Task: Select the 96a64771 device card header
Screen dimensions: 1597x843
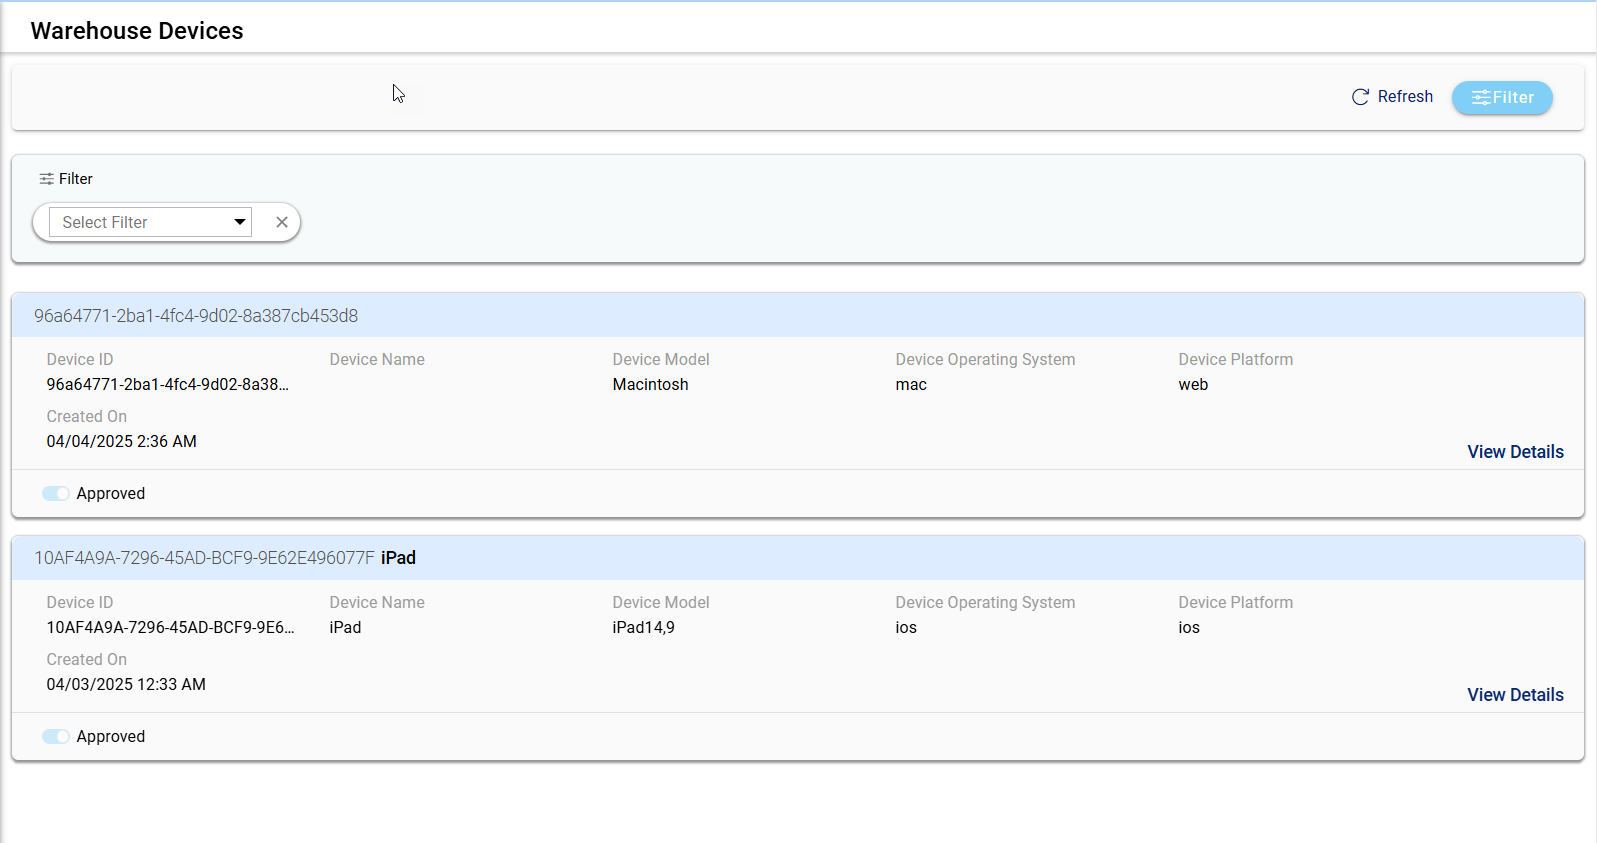Action: (196, 316)
